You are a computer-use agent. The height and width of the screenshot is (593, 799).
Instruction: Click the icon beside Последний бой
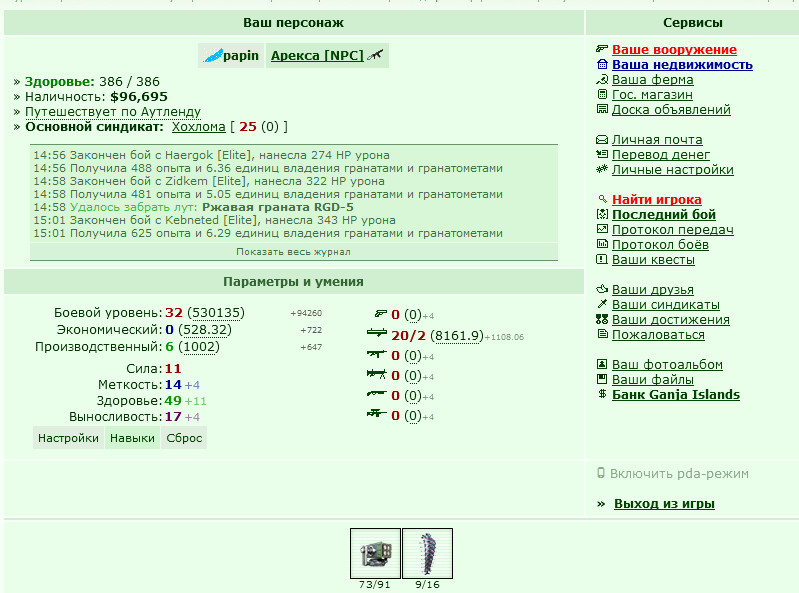pyautogui.click(x=602, y=214)
